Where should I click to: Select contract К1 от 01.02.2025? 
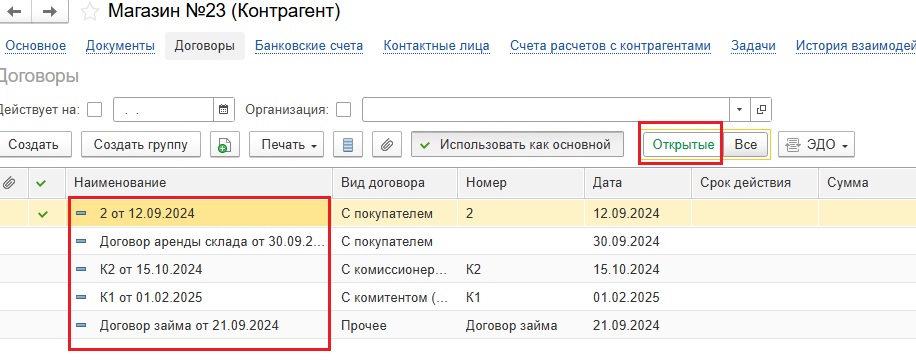pos(151,297)
